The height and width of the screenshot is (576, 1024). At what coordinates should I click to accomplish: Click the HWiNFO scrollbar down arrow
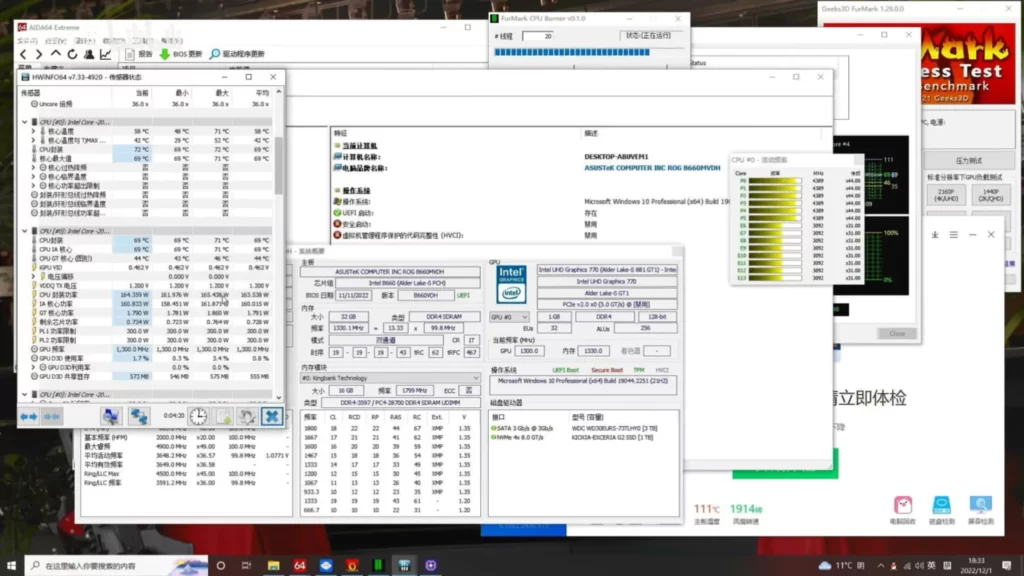[279, 397]
